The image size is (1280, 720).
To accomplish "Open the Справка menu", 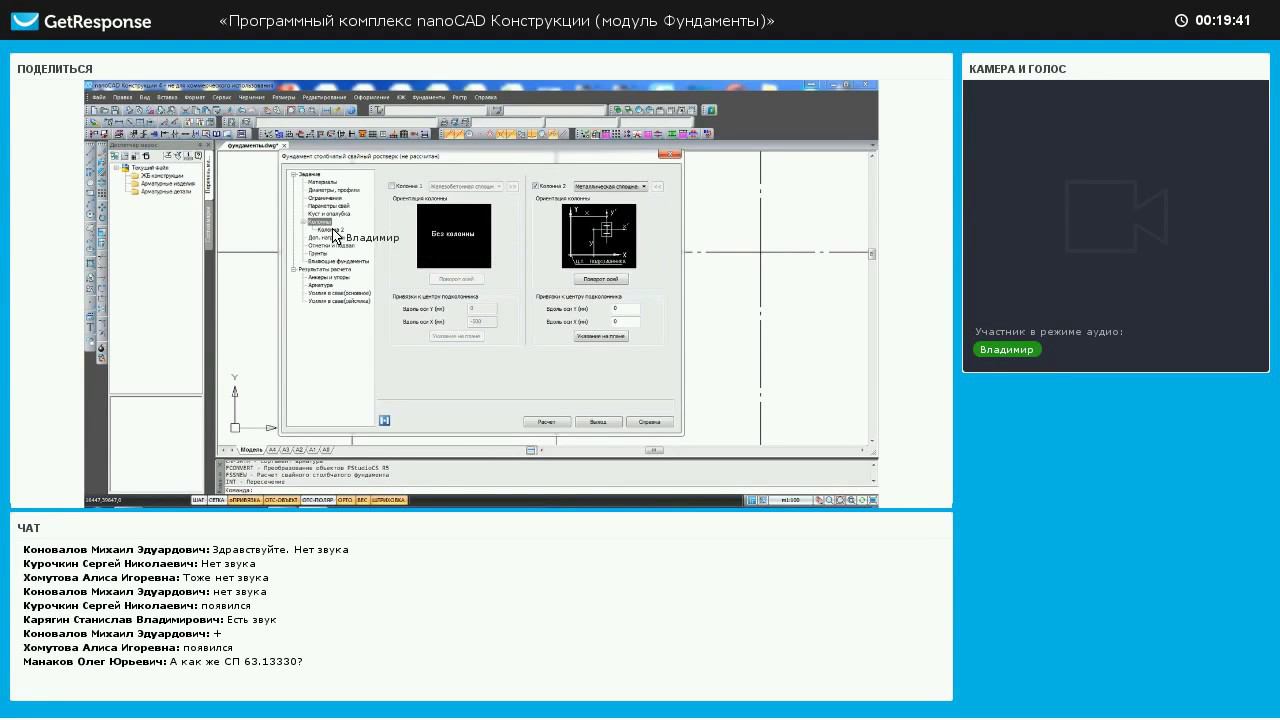I will [x=486, y=97].
